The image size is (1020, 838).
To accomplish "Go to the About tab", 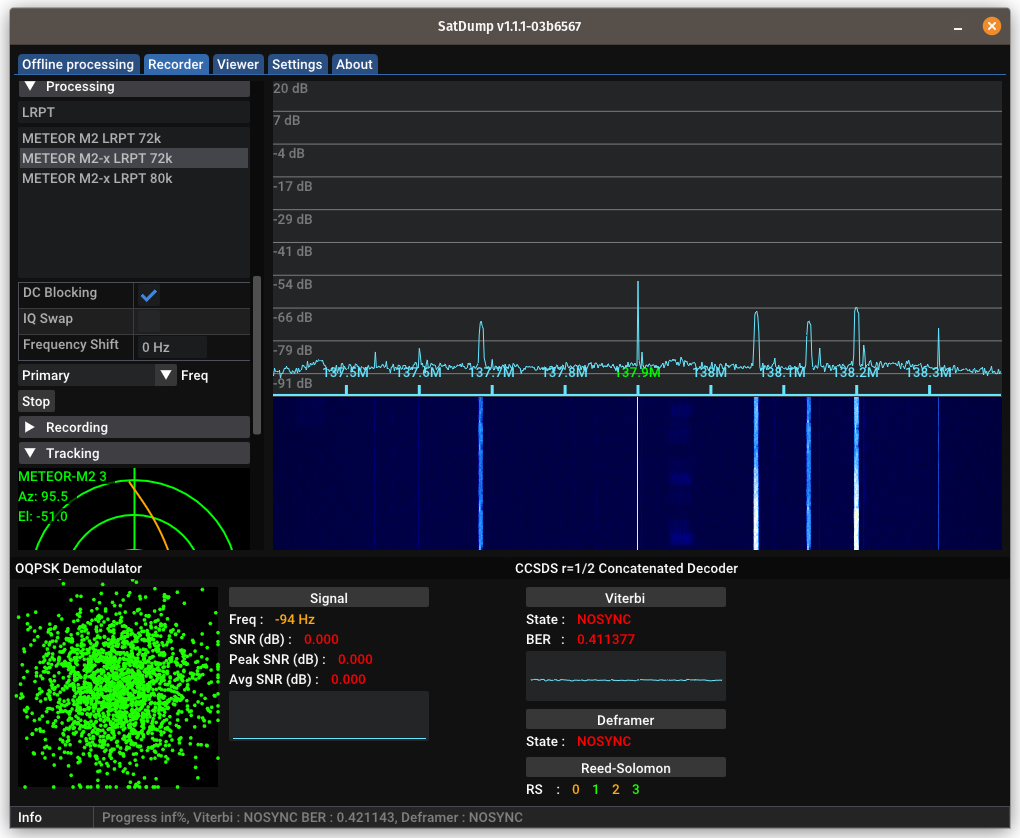I will tap(354, 64).
